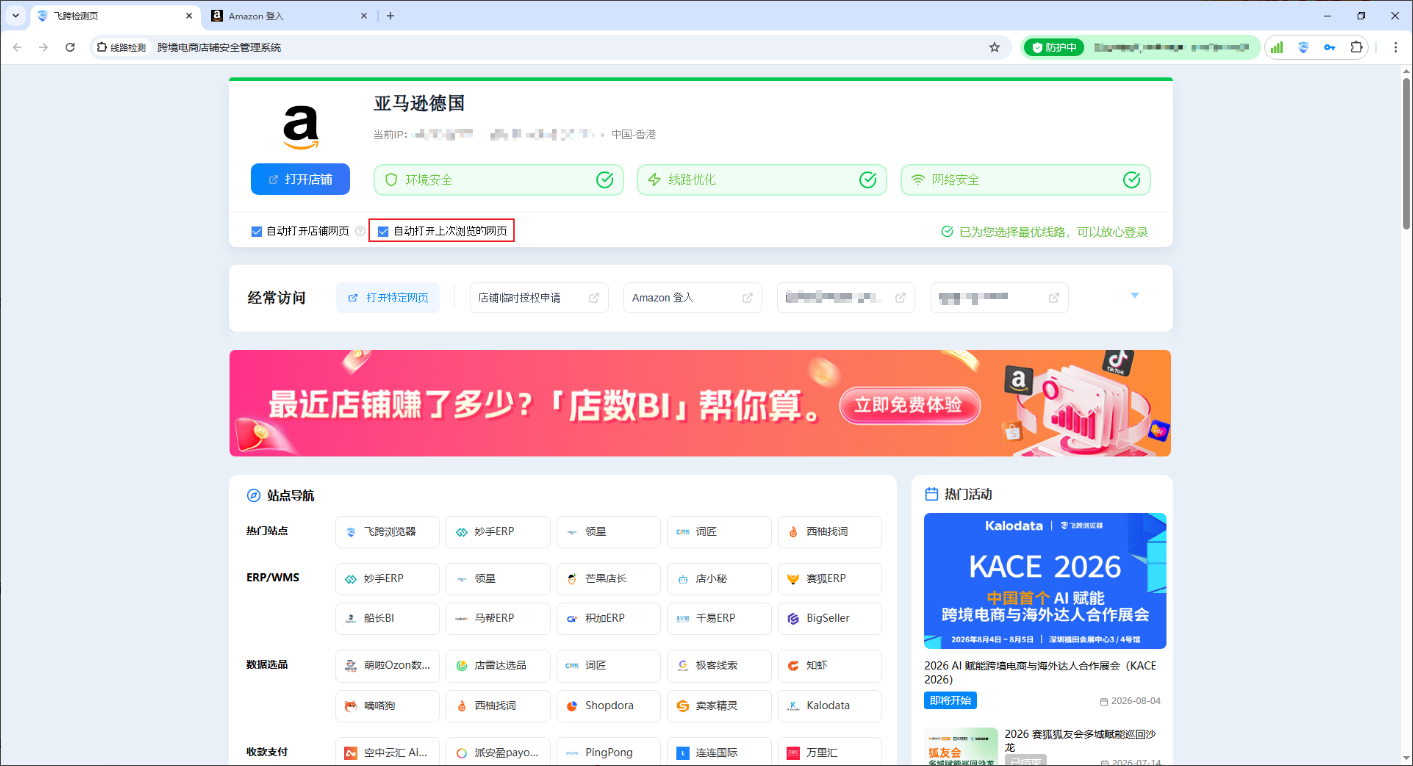The width and height of the screenshot is (1413, 766).
Task: Click the key icon in the toolbar
Action: point(1330,47)
